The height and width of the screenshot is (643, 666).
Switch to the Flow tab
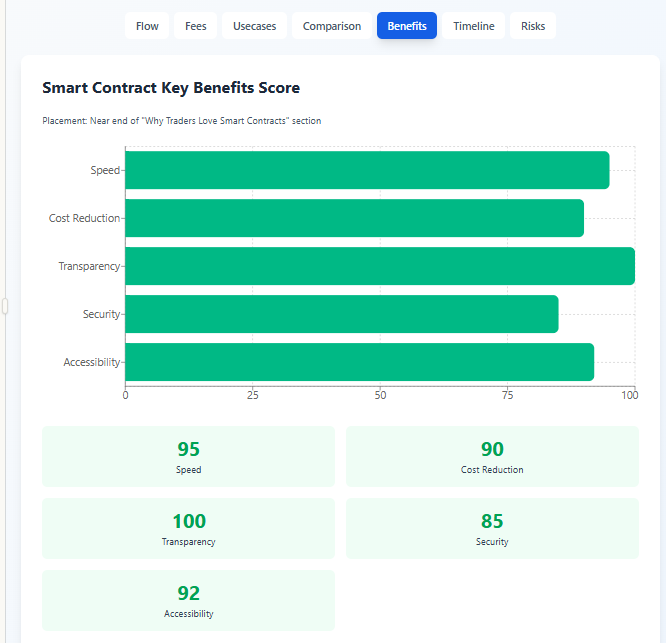click(147, 26)
